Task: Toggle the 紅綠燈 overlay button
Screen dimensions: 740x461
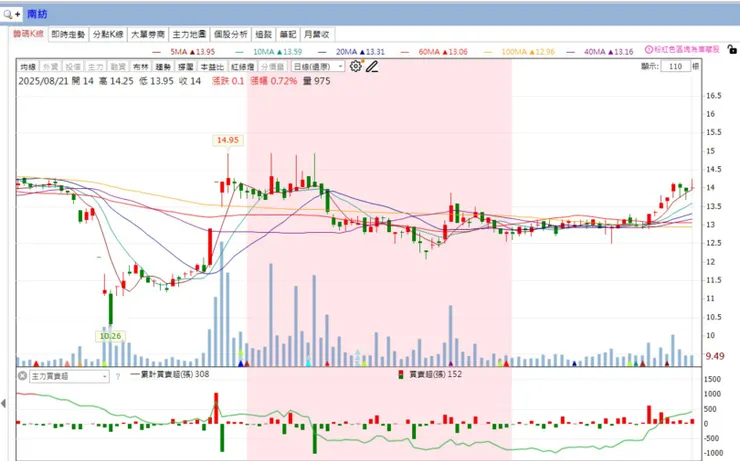Action: [x=243, y=67]
